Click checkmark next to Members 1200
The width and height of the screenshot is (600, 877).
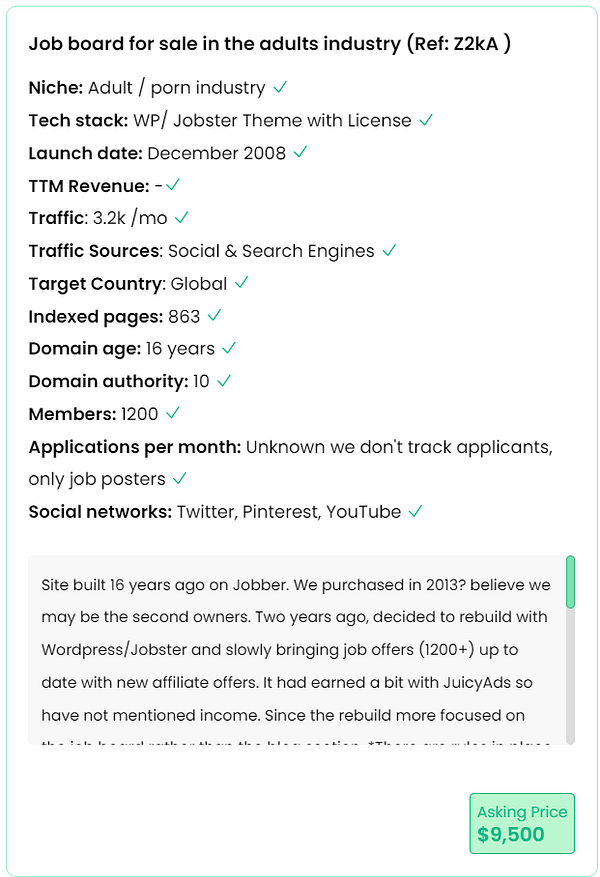pyautogui.click(x=173, y=413)
